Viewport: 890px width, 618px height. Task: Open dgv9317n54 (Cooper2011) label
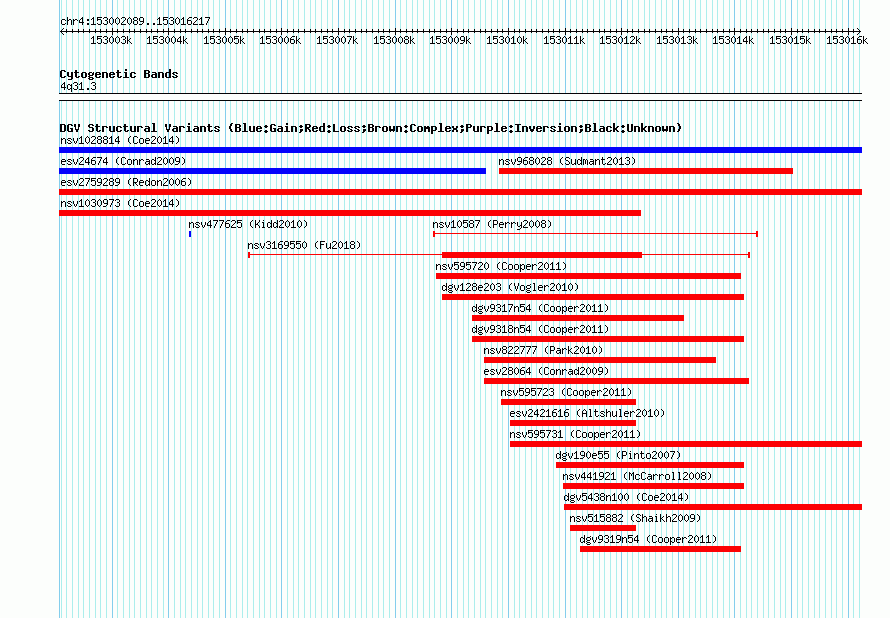point(540,308)
